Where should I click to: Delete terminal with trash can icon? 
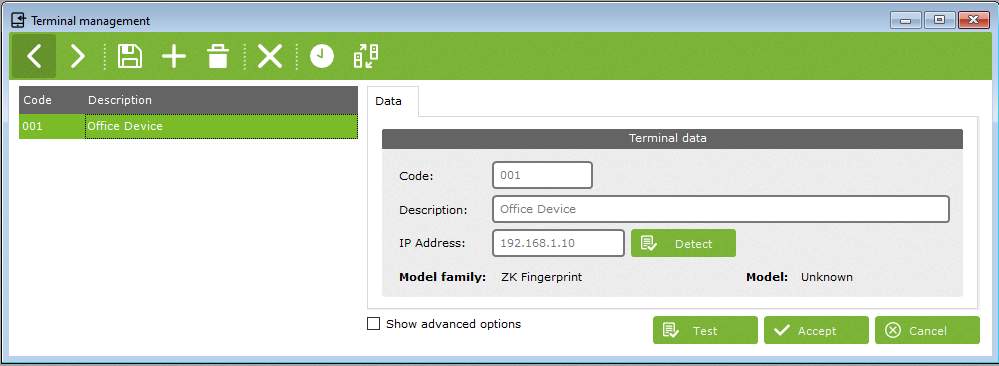217,56
